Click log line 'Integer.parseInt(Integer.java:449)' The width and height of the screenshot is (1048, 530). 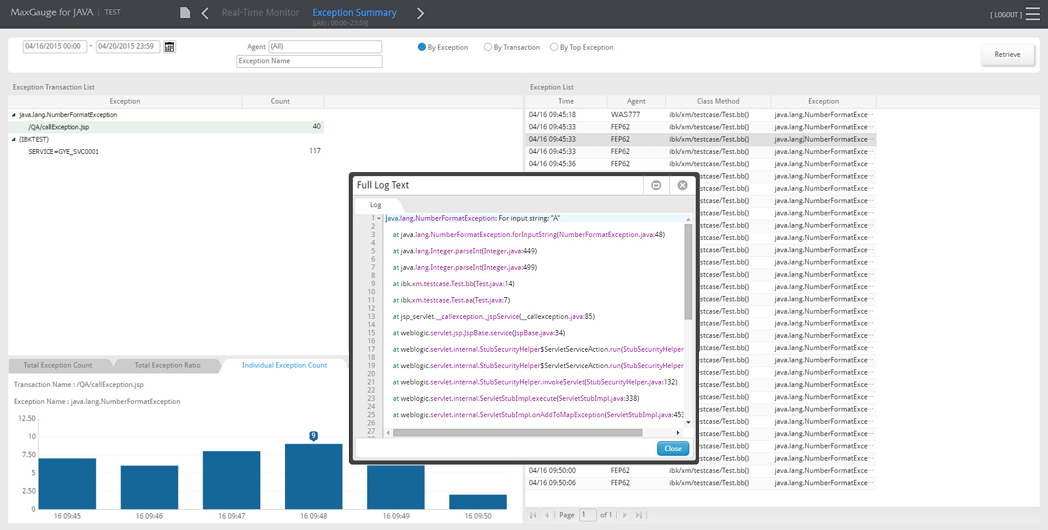(x=465, y=251)
